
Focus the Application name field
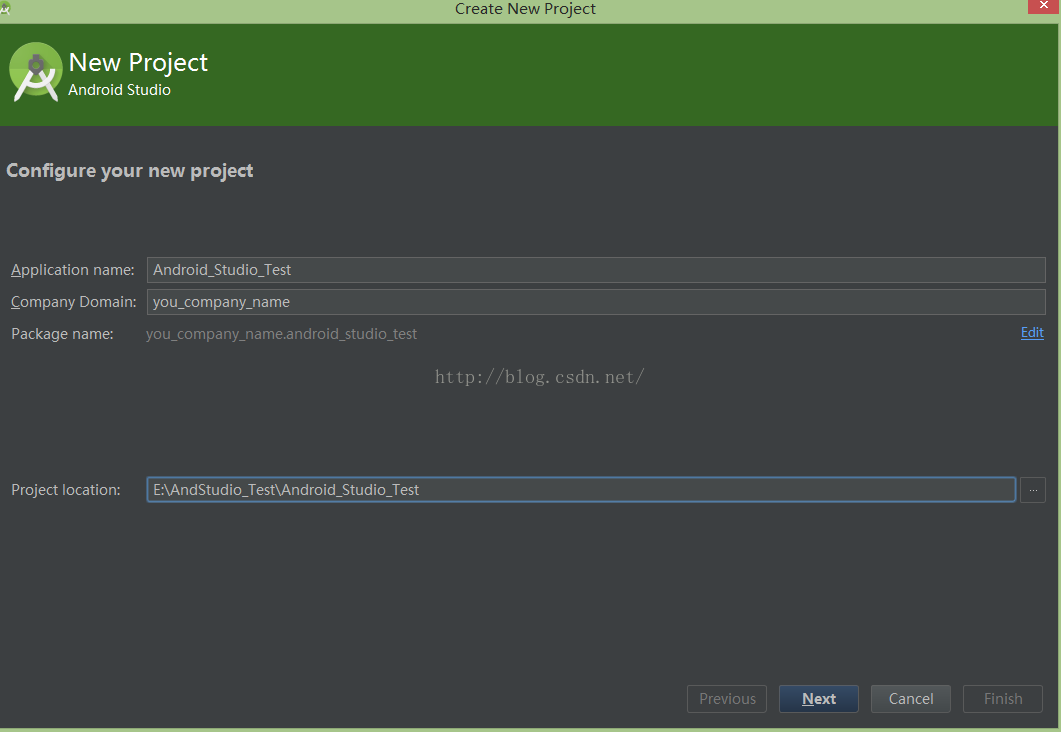tap(595, 270)
